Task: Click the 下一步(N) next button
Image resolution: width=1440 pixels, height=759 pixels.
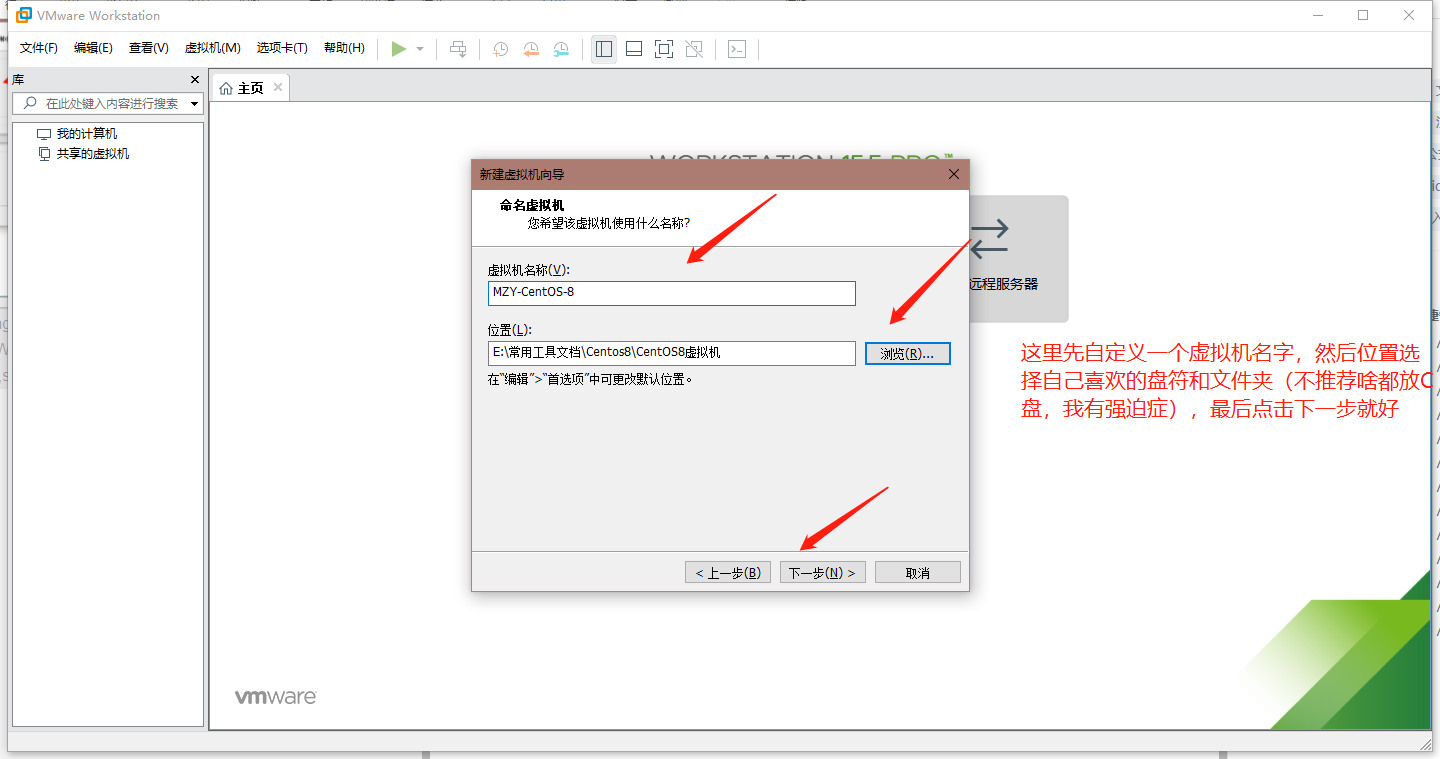Action: (822, 573)
